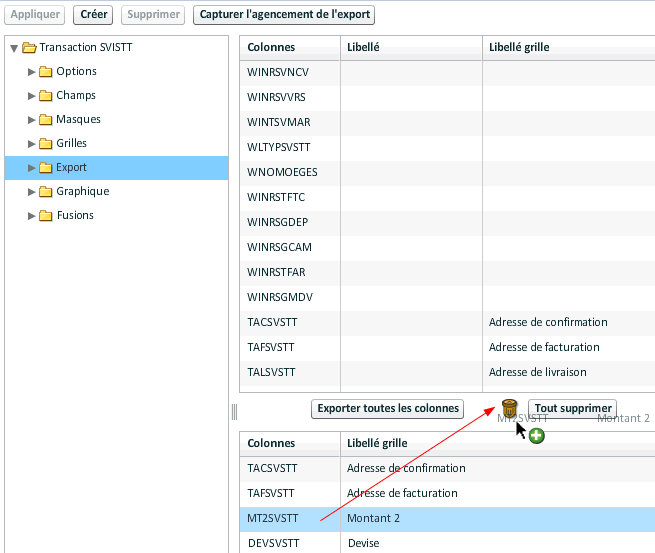Click the panel splitter handle

(234, 411)
